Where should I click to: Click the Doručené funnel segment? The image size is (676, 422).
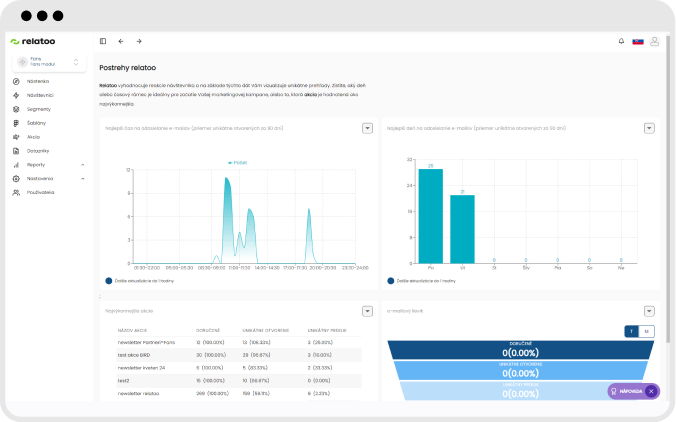pyautogui.click(x=520, y=350)
